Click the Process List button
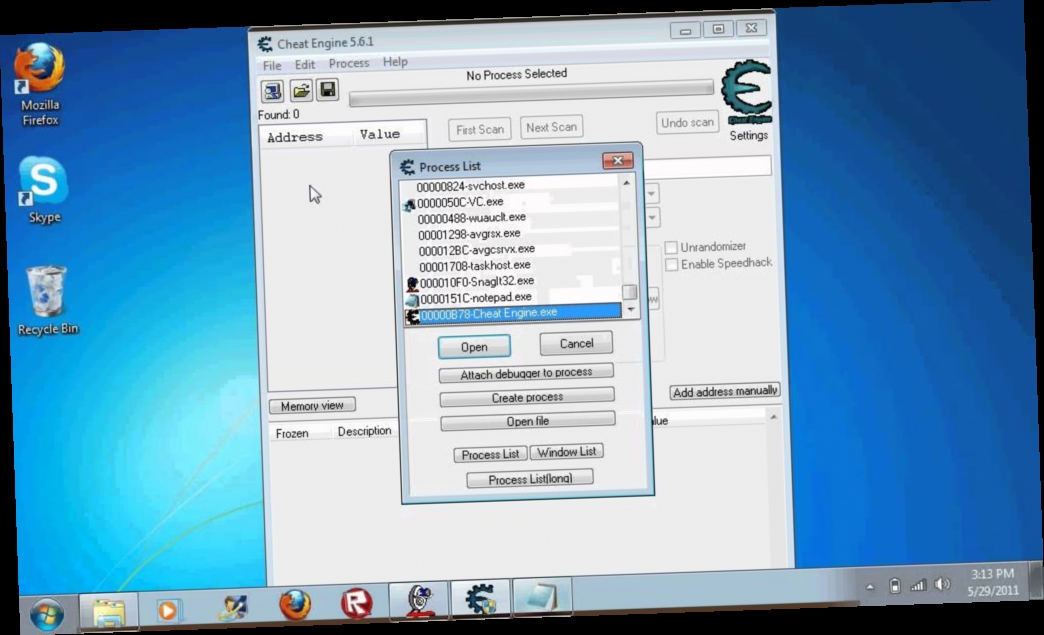 490,454
